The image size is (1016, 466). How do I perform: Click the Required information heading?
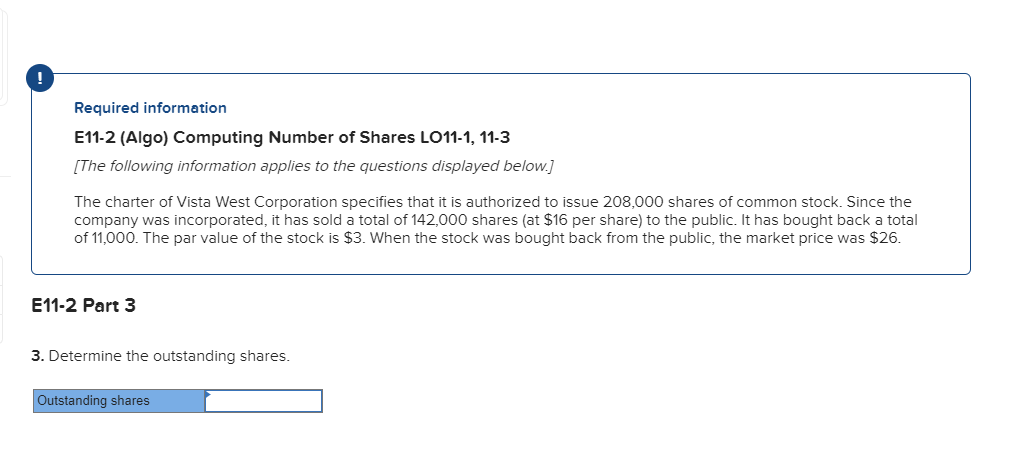click(150, 108)
